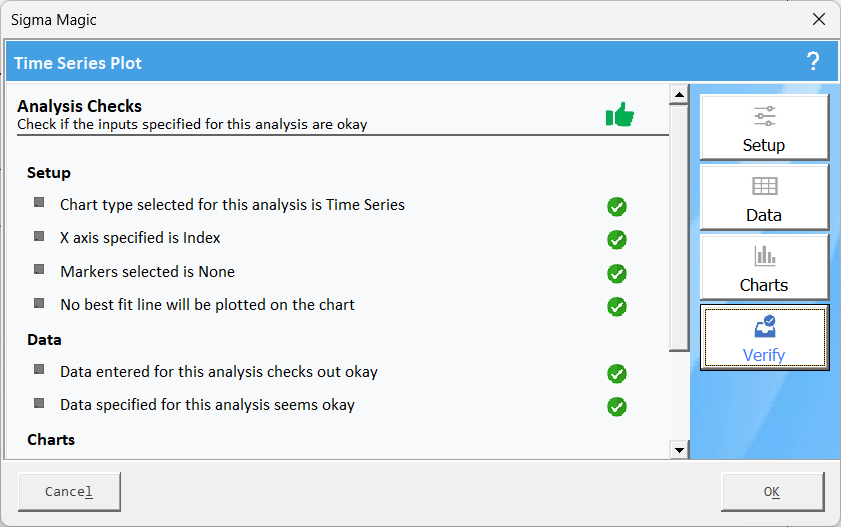Screen dimensions: 841x527
Task: Click green checkmark next to X axis Index
Action: click(x=617, y=240)
